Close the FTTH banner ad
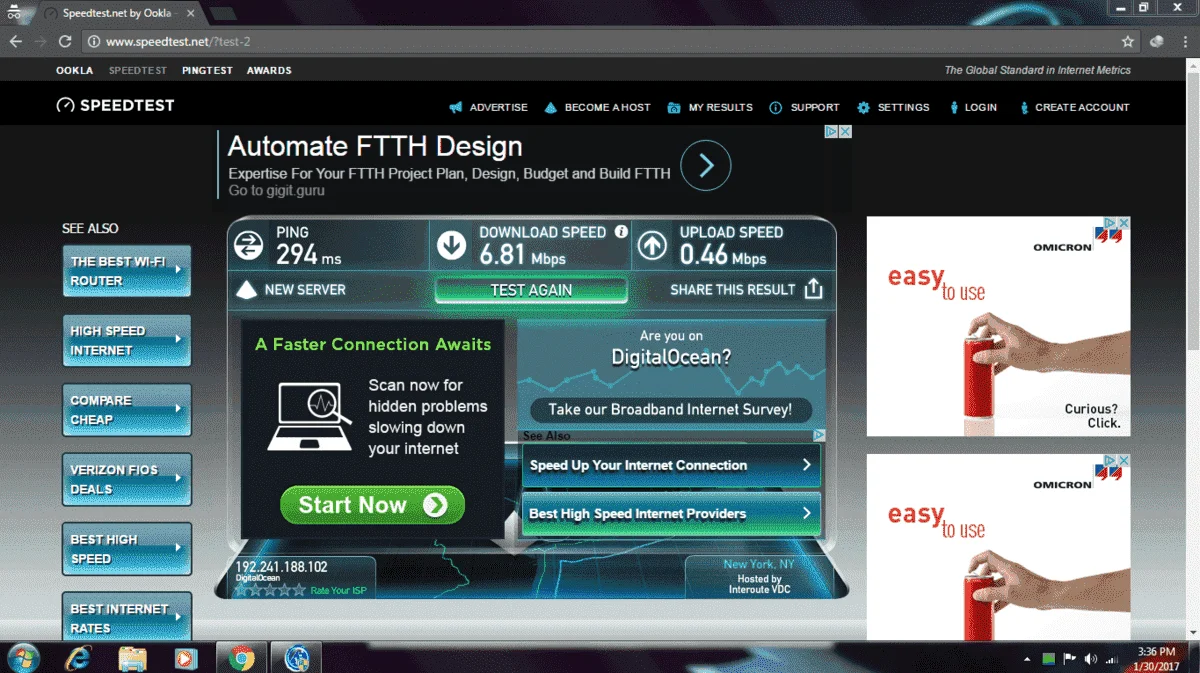The width and height of the screenshot is (1200, 673). pyautogui.click(x=845, y=132)
